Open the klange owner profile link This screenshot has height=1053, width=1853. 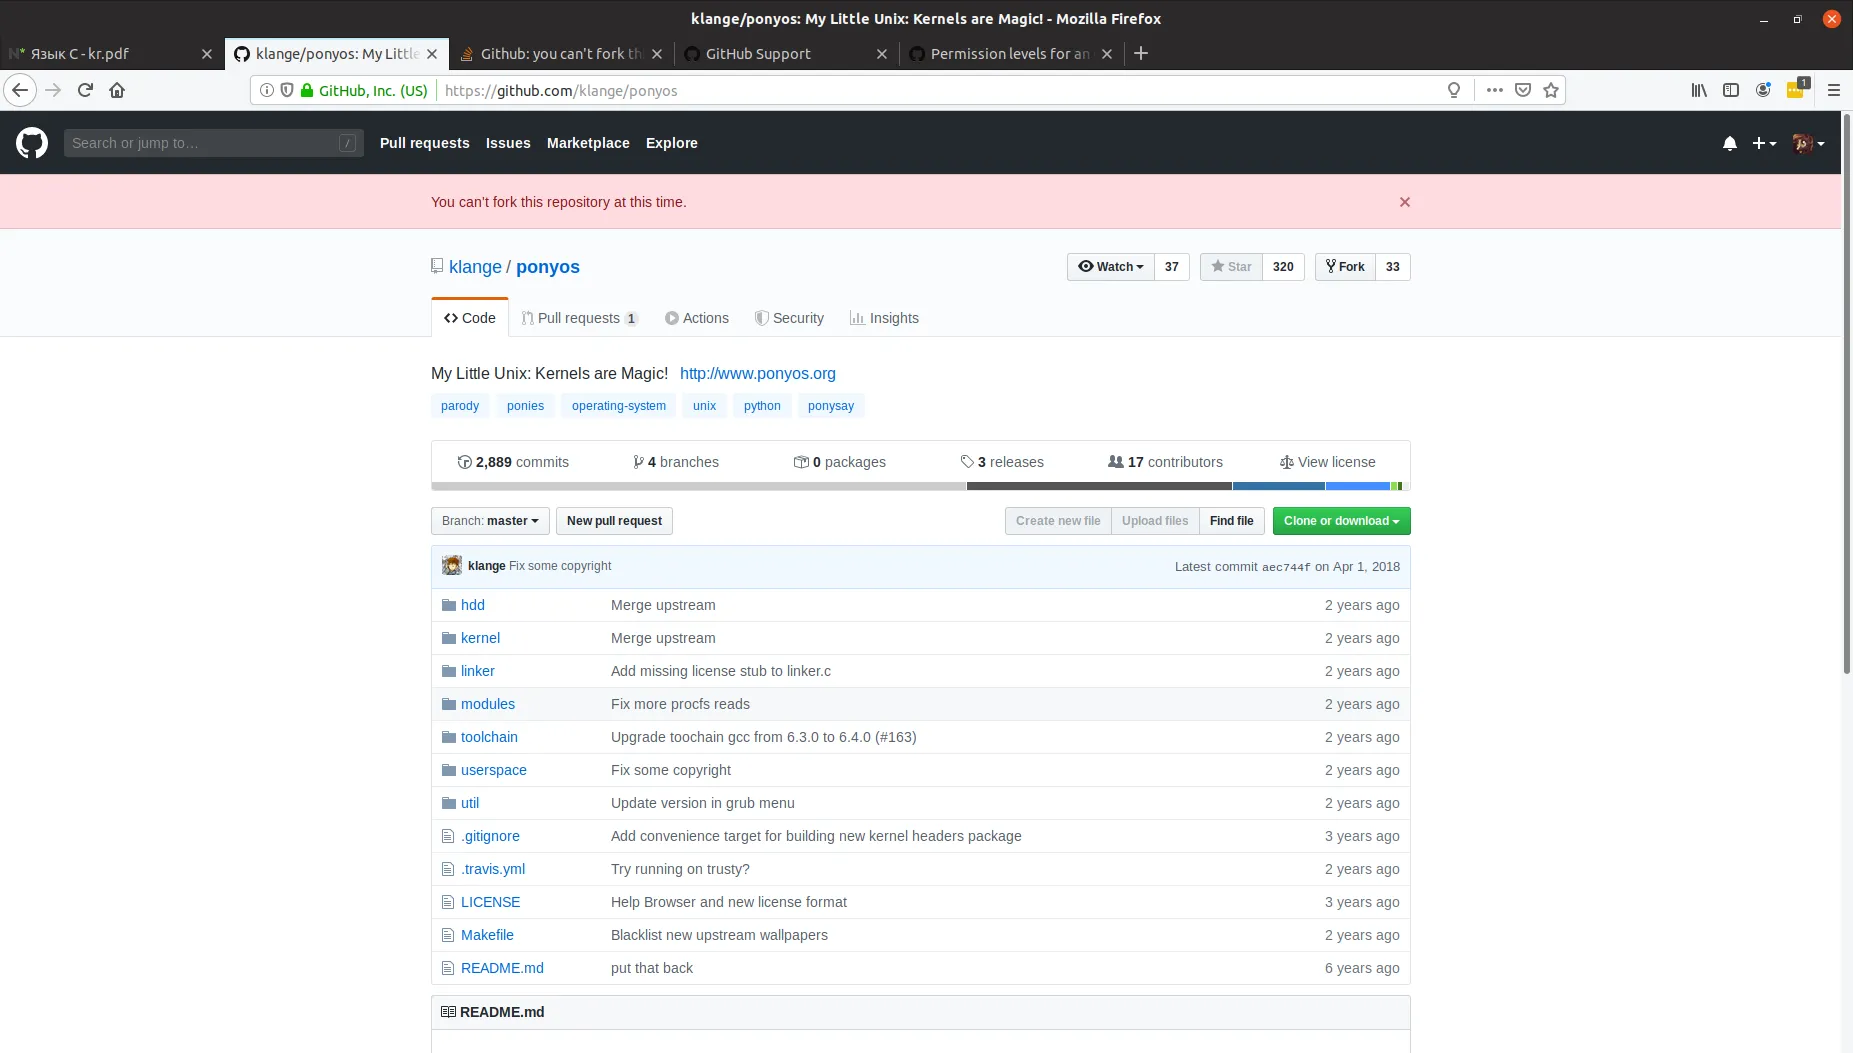[475, 267]
